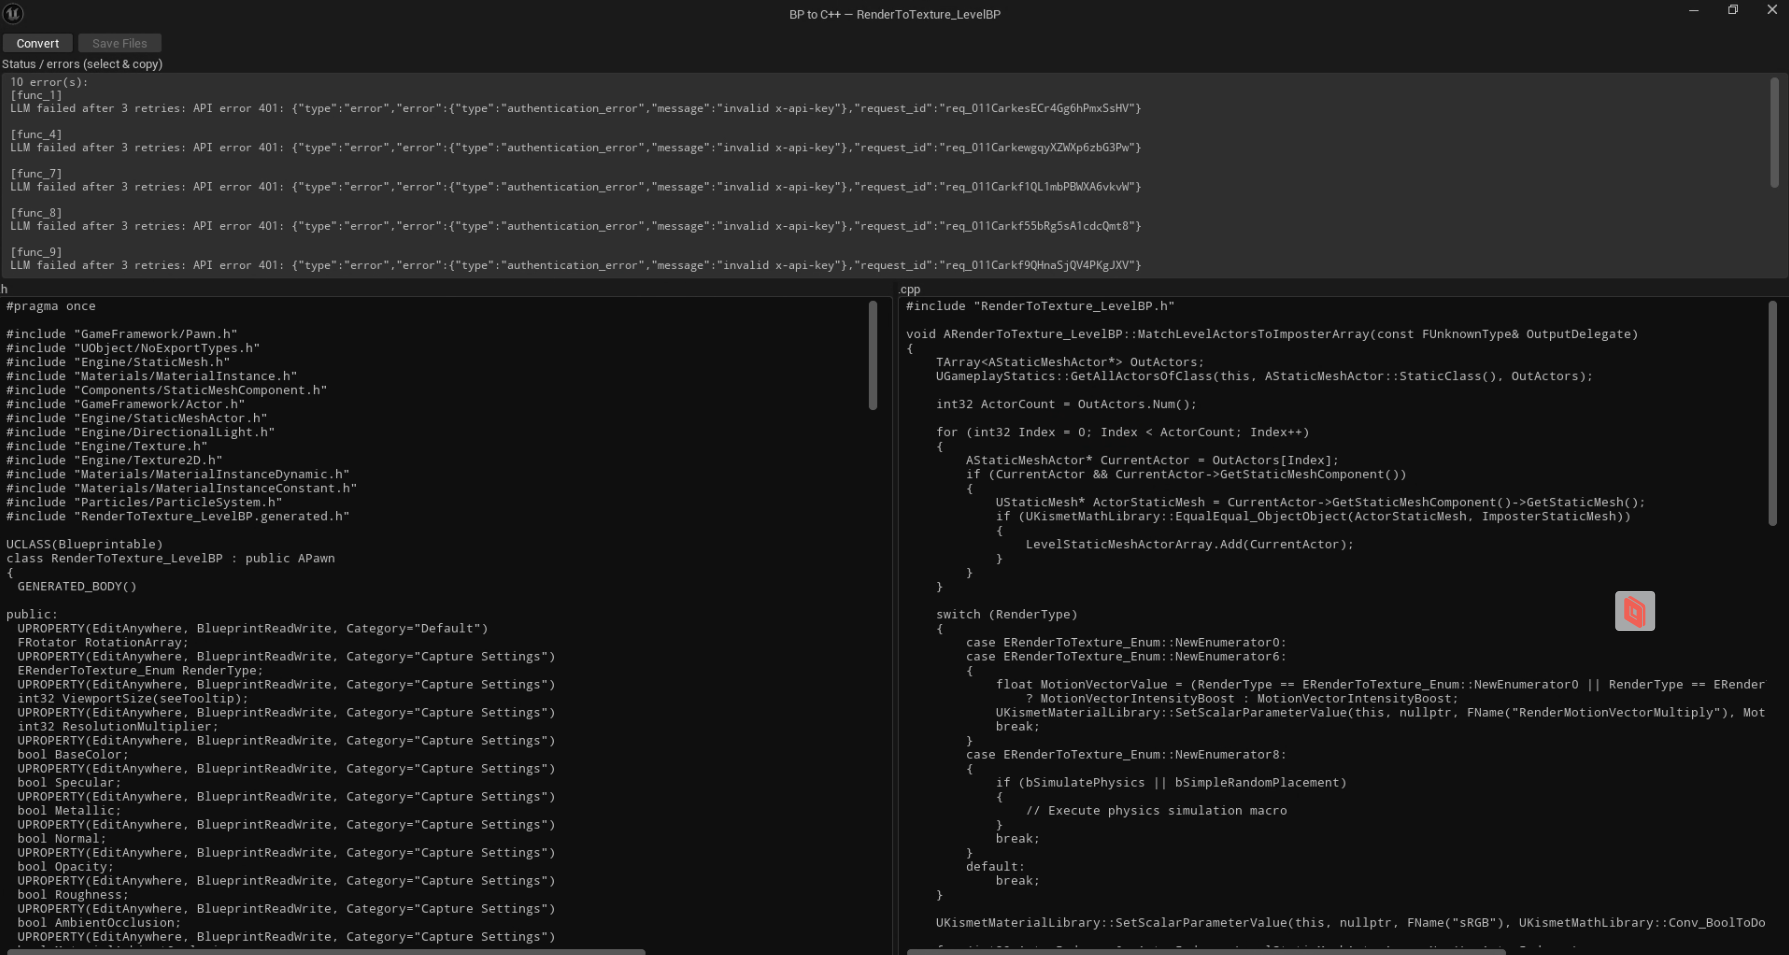
Task: Click the '// Execute physics simulation macro' comment
Action: pyautogui.click(x=1156, y=810)
